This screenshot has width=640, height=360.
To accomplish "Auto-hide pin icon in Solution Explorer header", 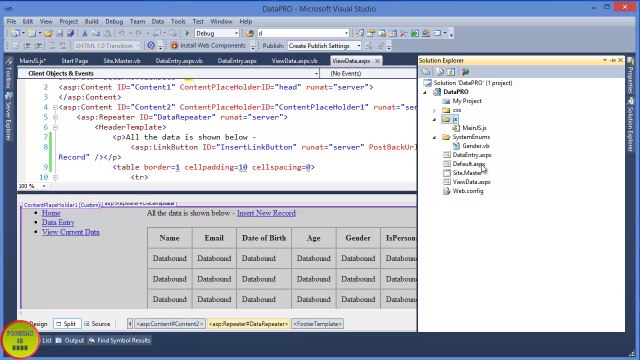I will pyautogui.click(x=613, y=60).
